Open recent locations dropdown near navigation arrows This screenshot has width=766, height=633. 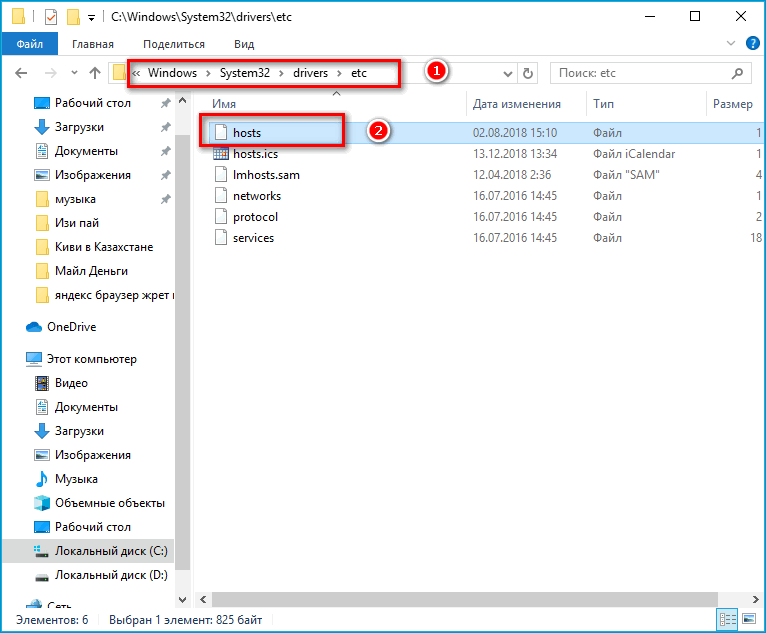(x=74, y=73)
